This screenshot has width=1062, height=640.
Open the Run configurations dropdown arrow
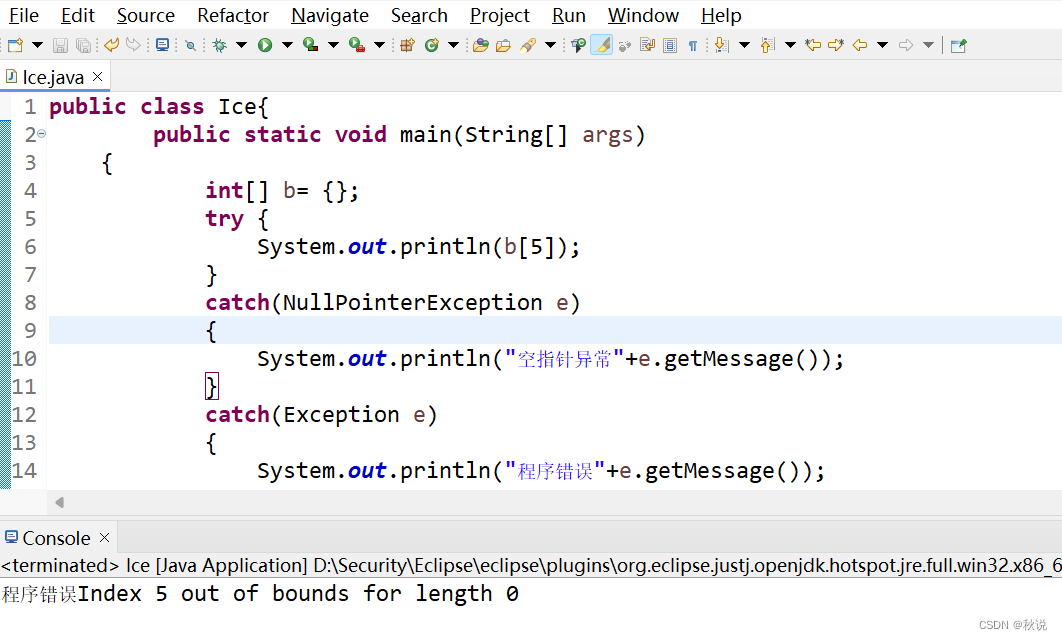pyautogui.click(x=287, y=45)
